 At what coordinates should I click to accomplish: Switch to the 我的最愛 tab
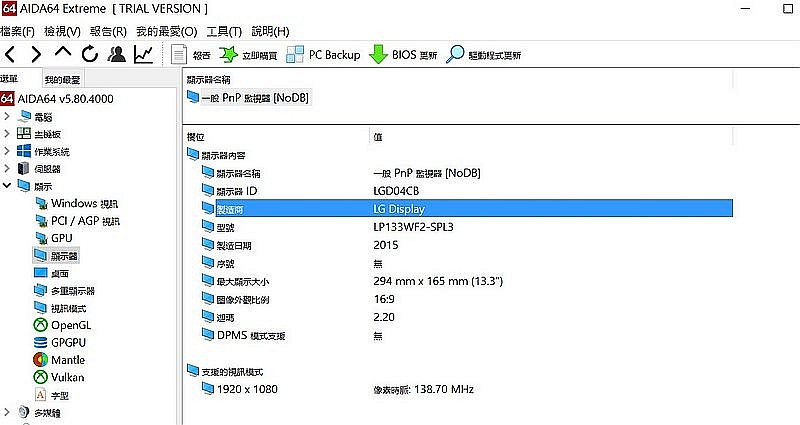tap(62, 80)
